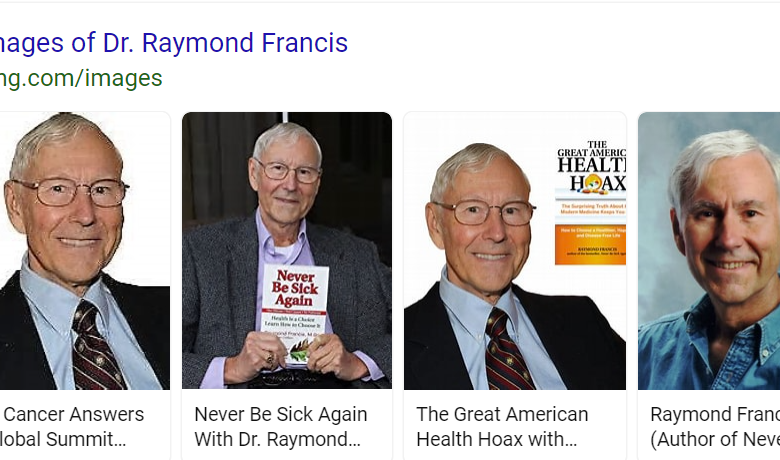This screenshot has height=460, width=780.
Task: Click The Great American Health Hoax with caption
Action: tap(502, 427)
